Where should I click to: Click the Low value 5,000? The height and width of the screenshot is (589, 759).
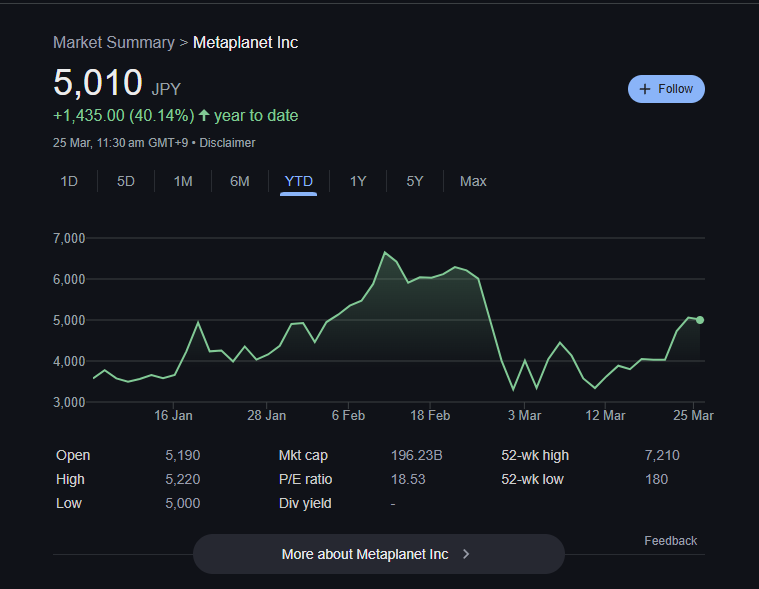(x=182, y=503)
